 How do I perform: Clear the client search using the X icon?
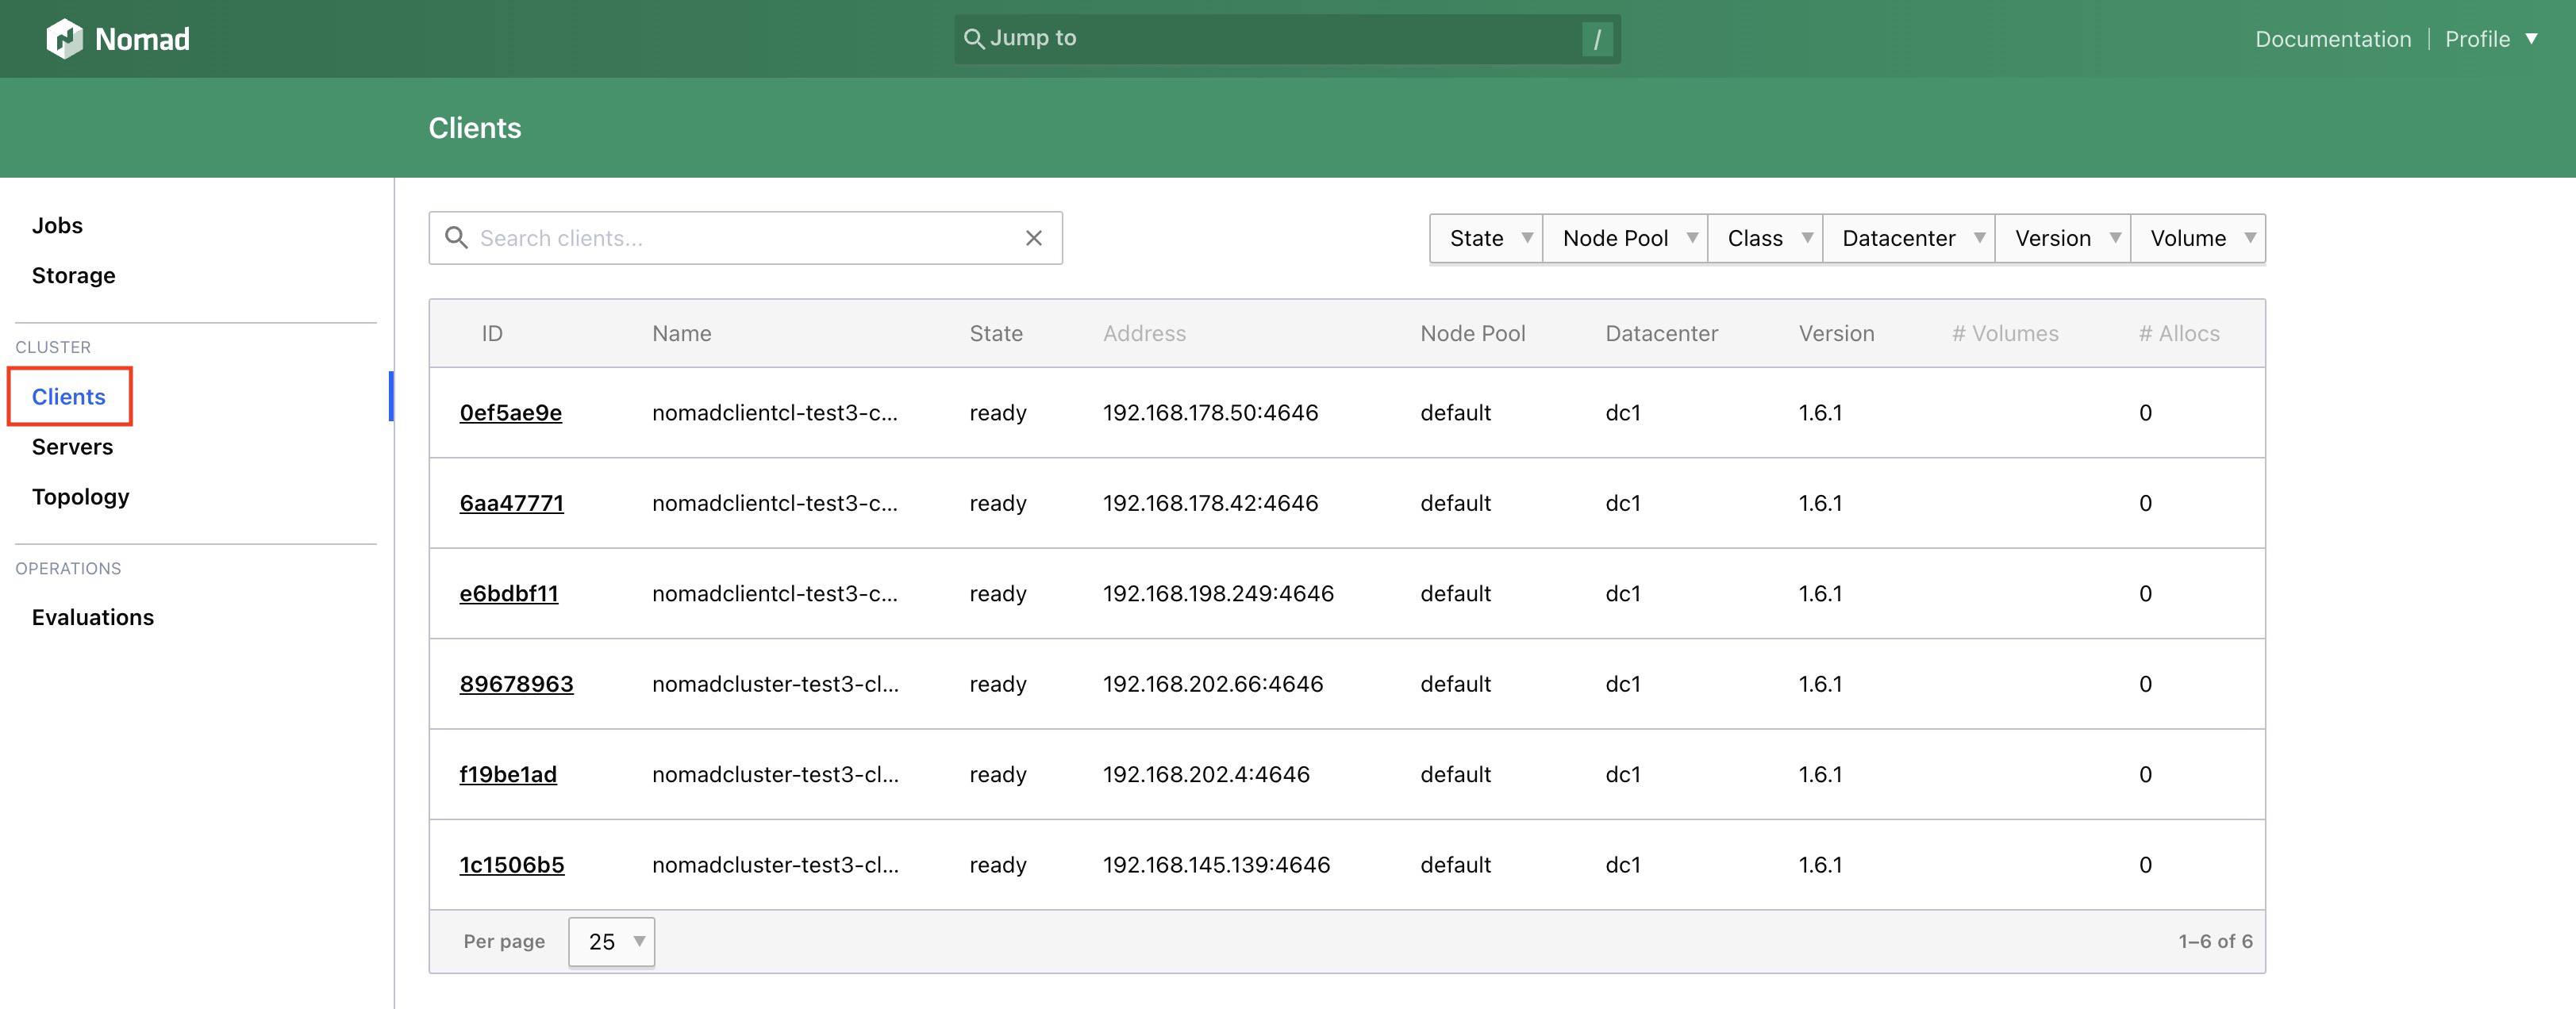[1033, 238]
